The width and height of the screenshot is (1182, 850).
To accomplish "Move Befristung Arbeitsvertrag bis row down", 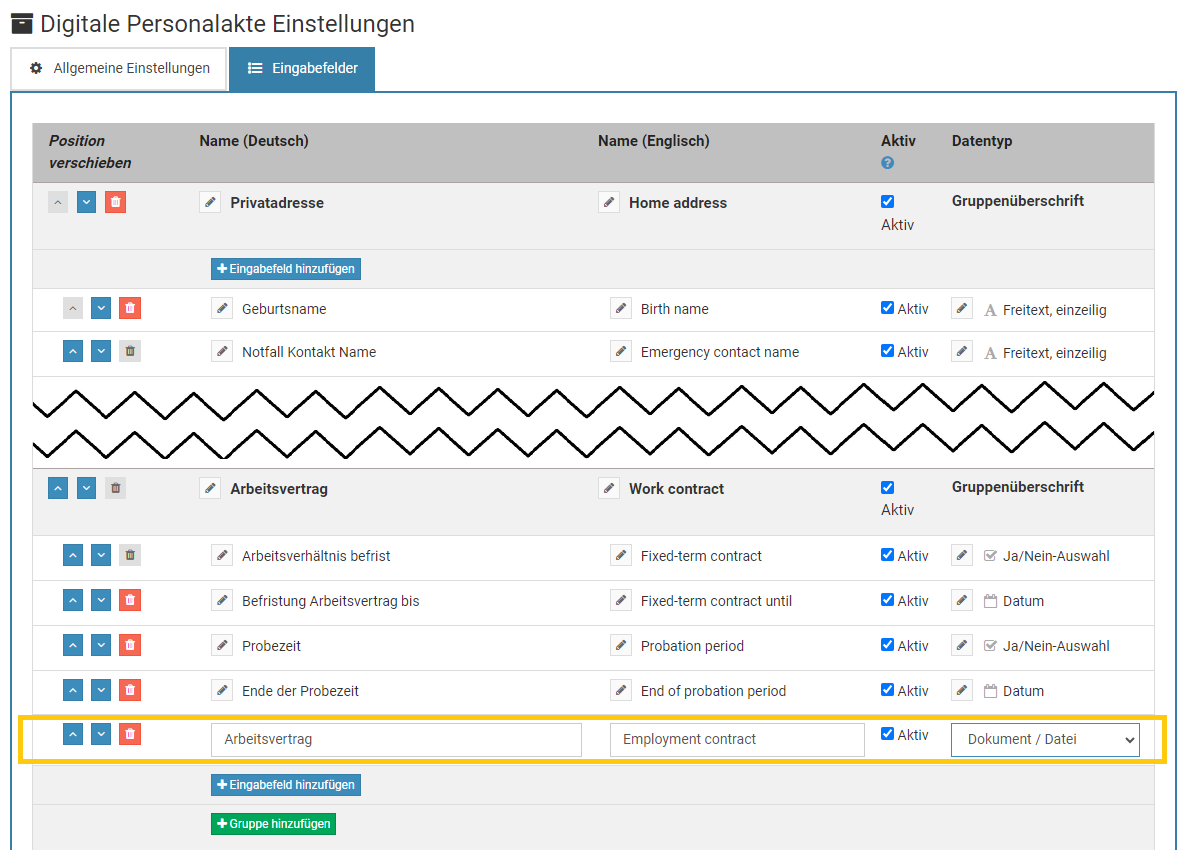I will 101,600.
